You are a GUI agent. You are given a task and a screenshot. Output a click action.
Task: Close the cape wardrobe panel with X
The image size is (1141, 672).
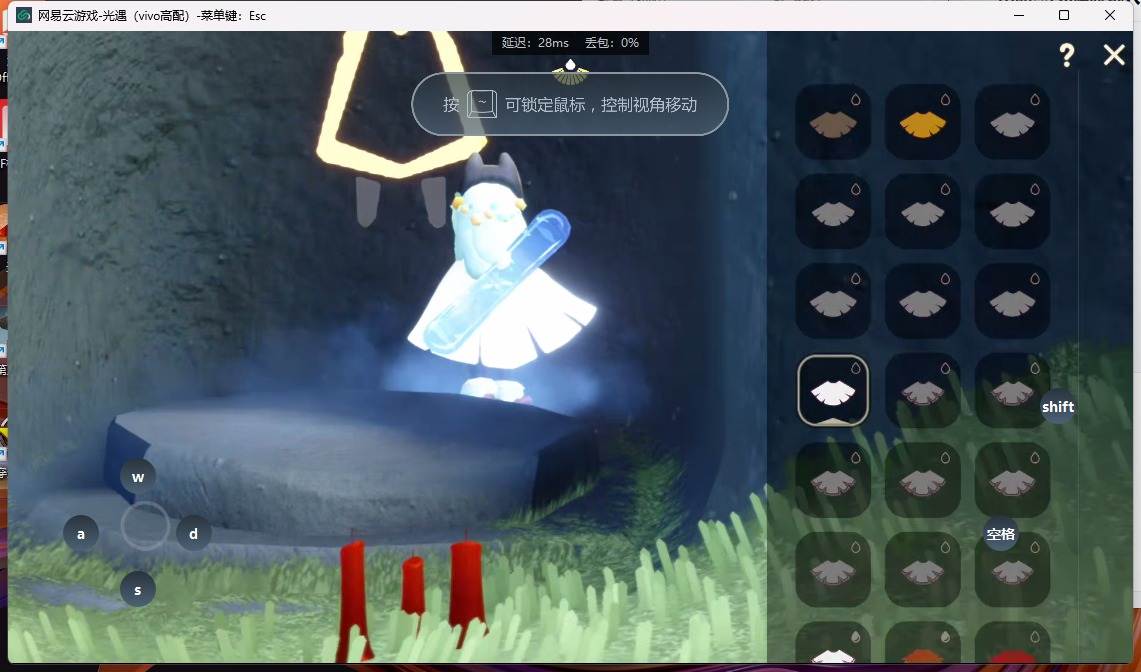(x=1113, y=55)
